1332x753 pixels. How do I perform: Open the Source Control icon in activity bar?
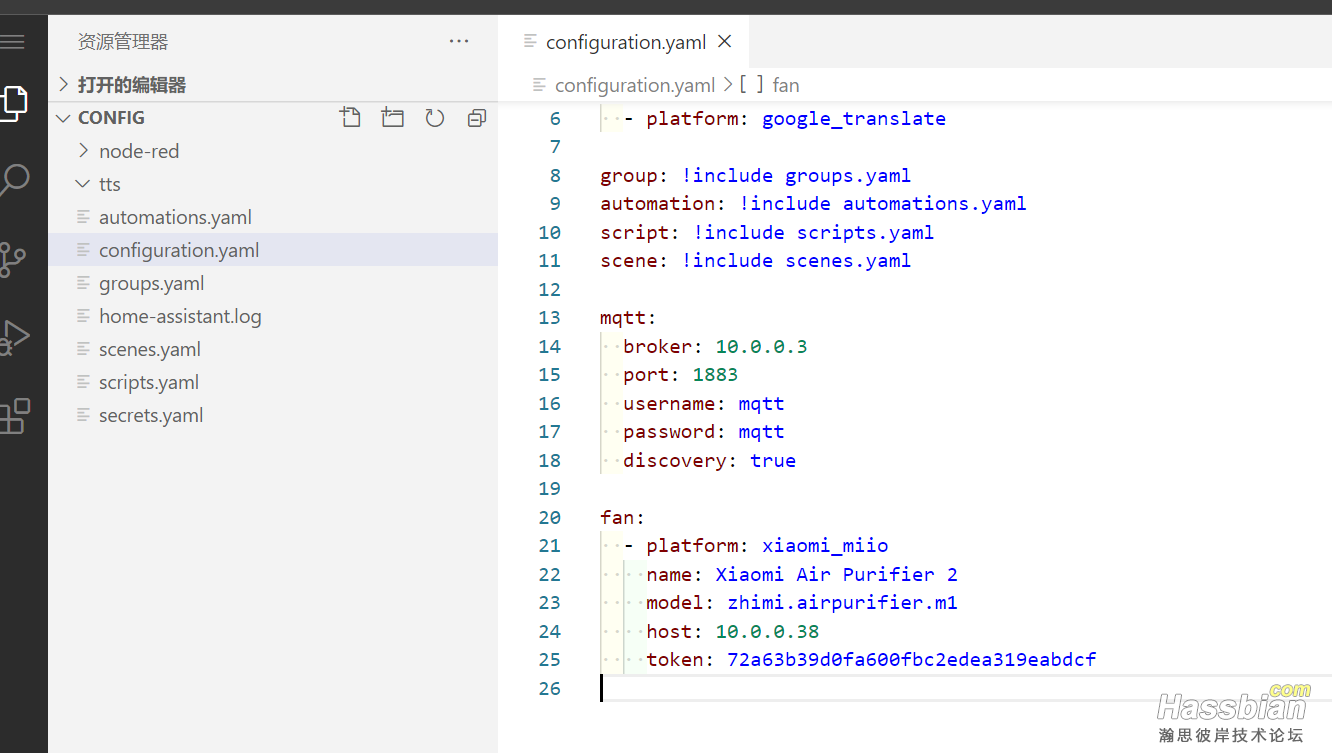click(x=13, y=259)
